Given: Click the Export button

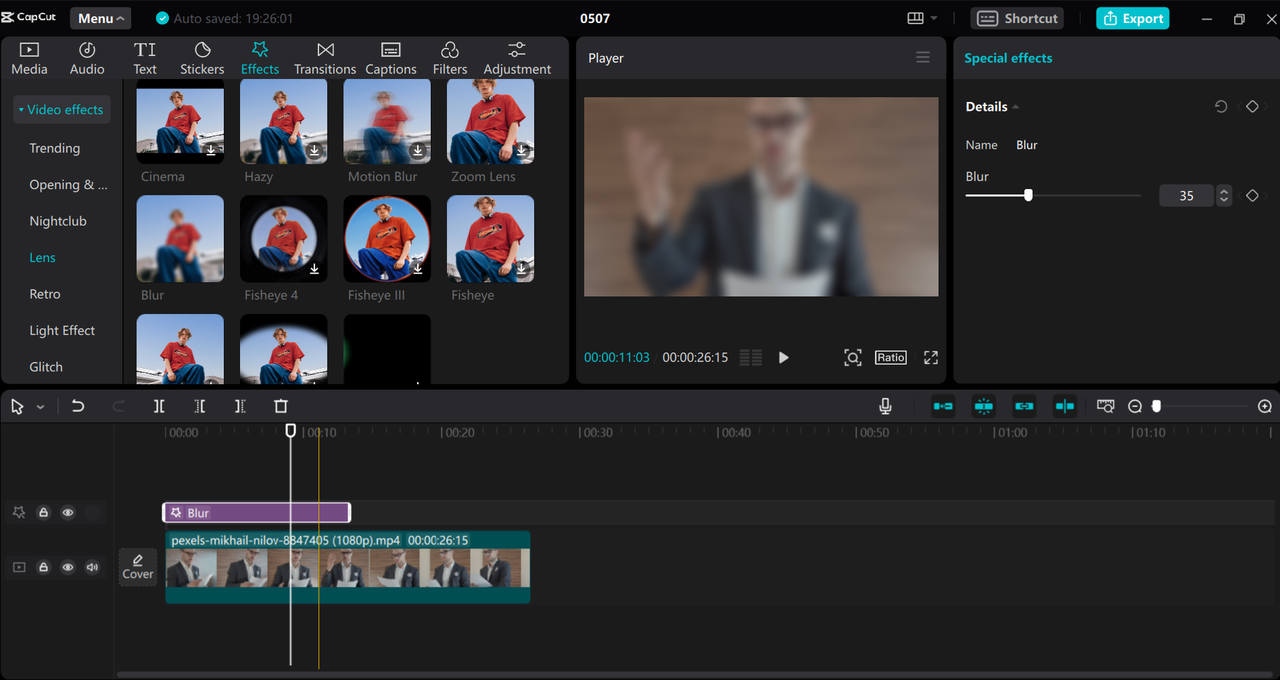Looking at the screenshot, I should pos(1133,18).
